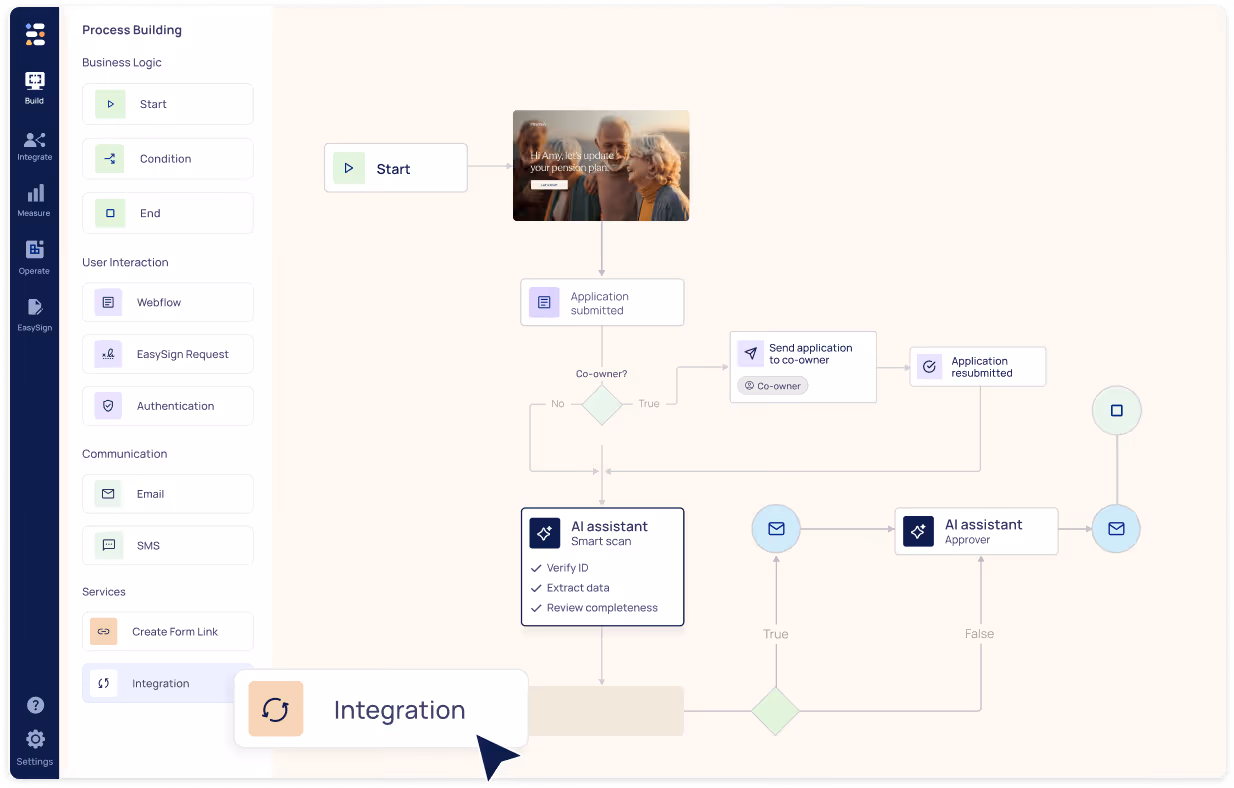
Task: Click sparkle icon in Approver node
Action: pos(918,531)
